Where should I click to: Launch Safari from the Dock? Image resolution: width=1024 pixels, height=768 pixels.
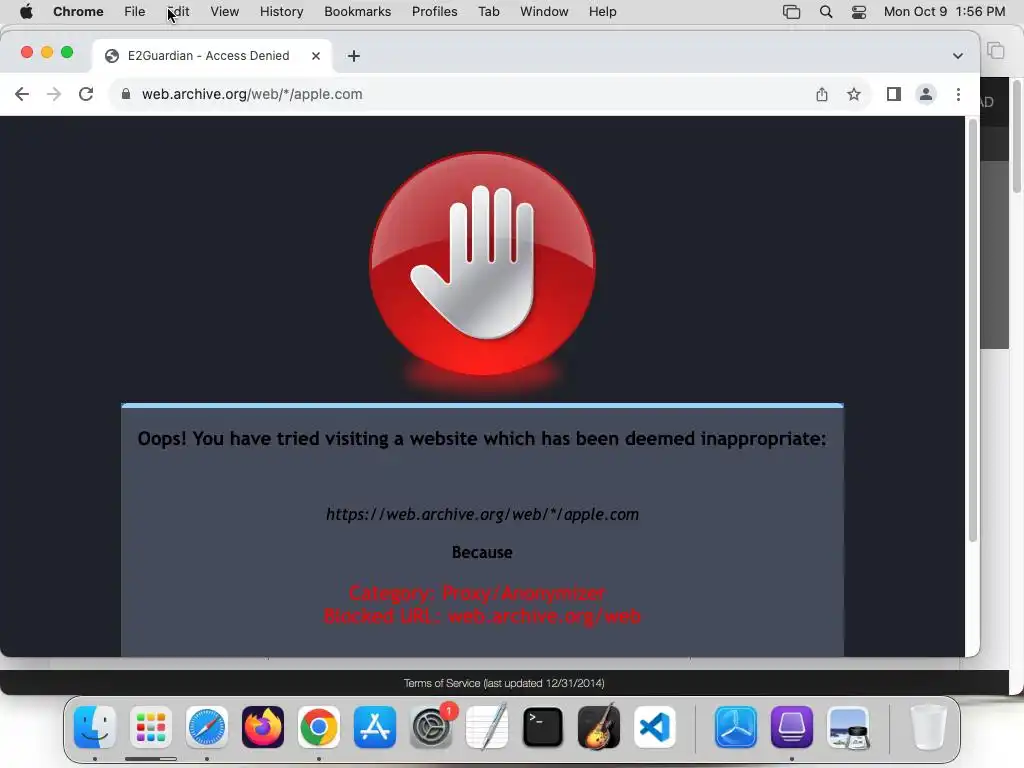coord(207,727)
